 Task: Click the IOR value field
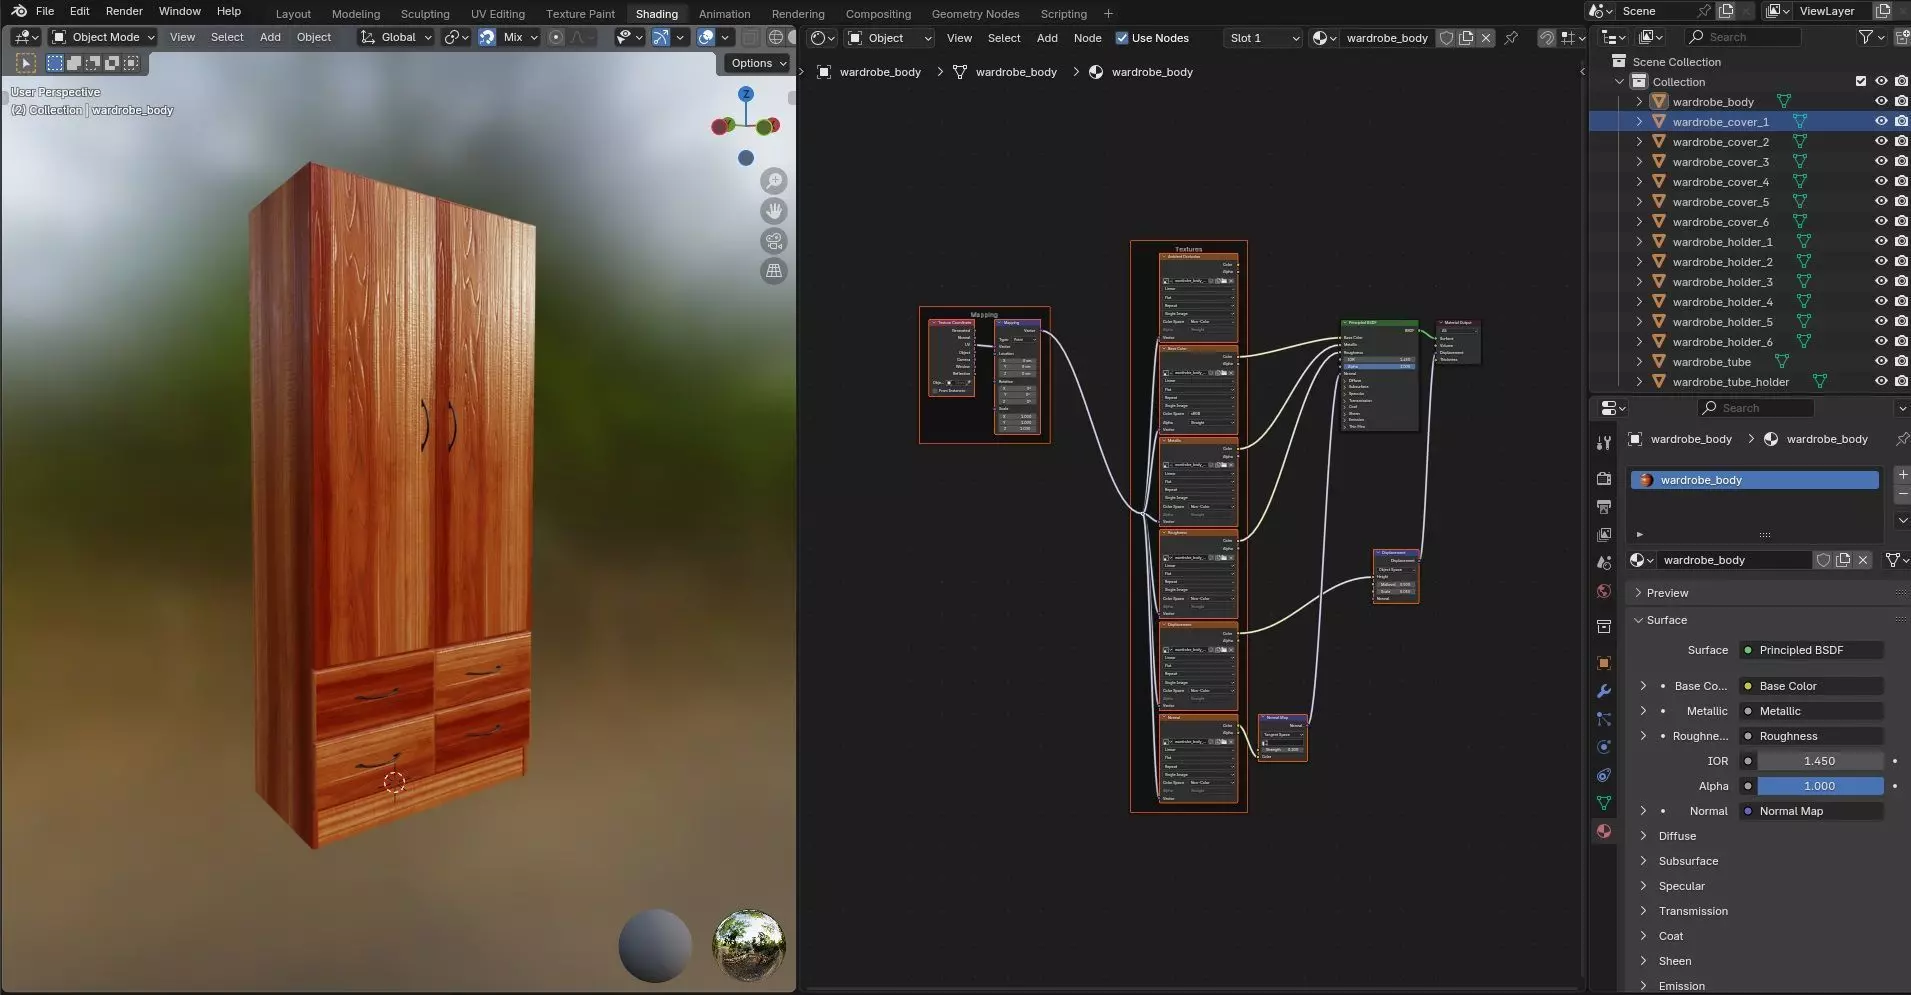(1820, 761)
